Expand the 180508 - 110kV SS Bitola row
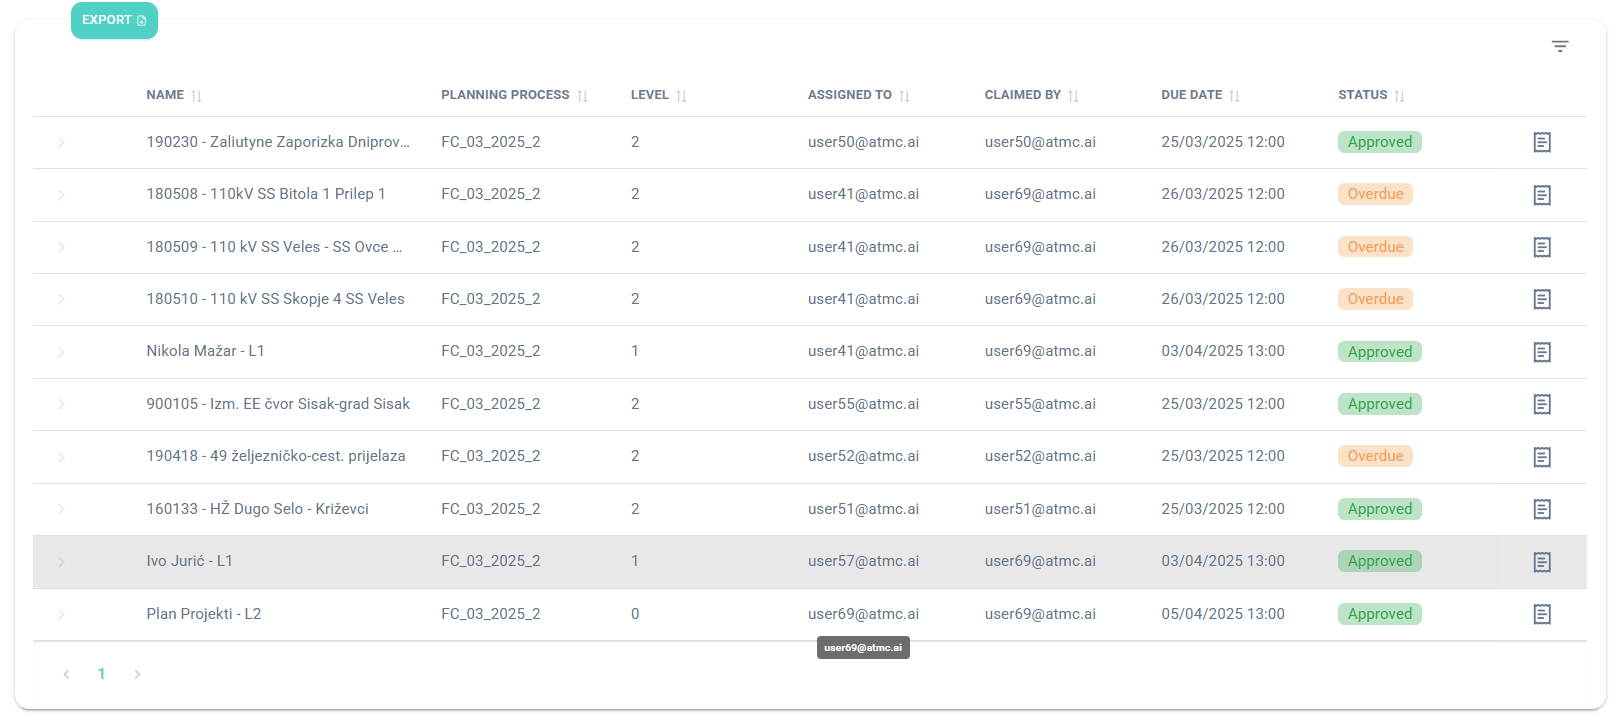The width and height of the screenshot is (1621, 727). tap(61, 195)
